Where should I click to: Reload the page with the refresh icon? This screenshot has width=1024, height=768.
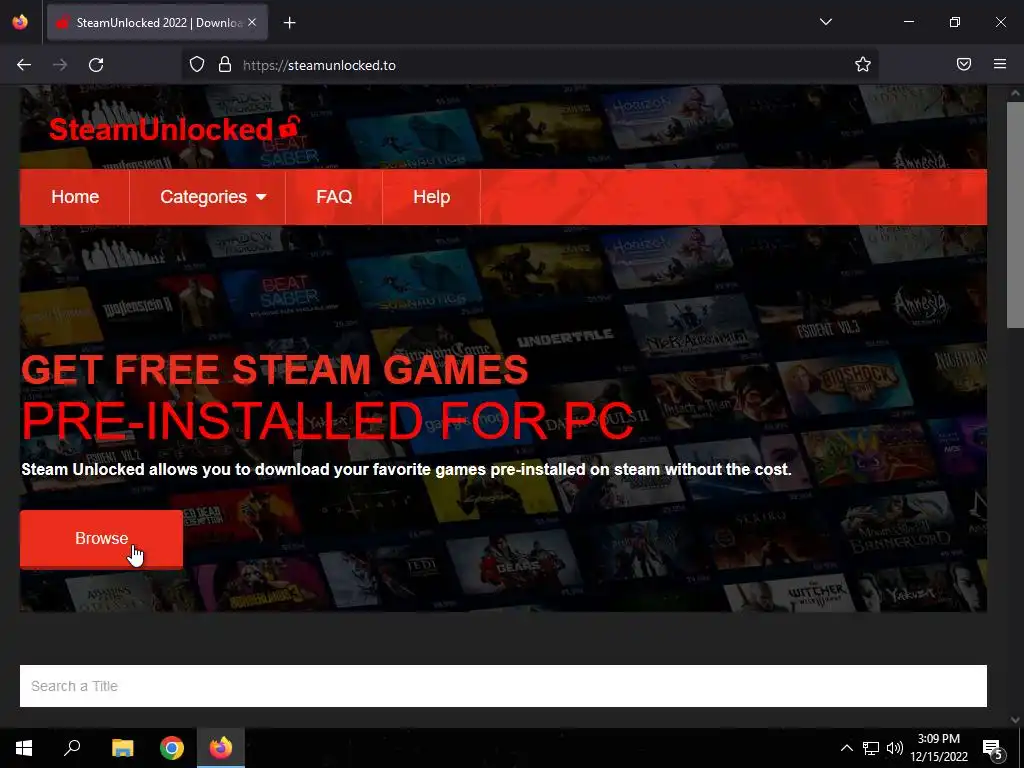tap(96, 65)
